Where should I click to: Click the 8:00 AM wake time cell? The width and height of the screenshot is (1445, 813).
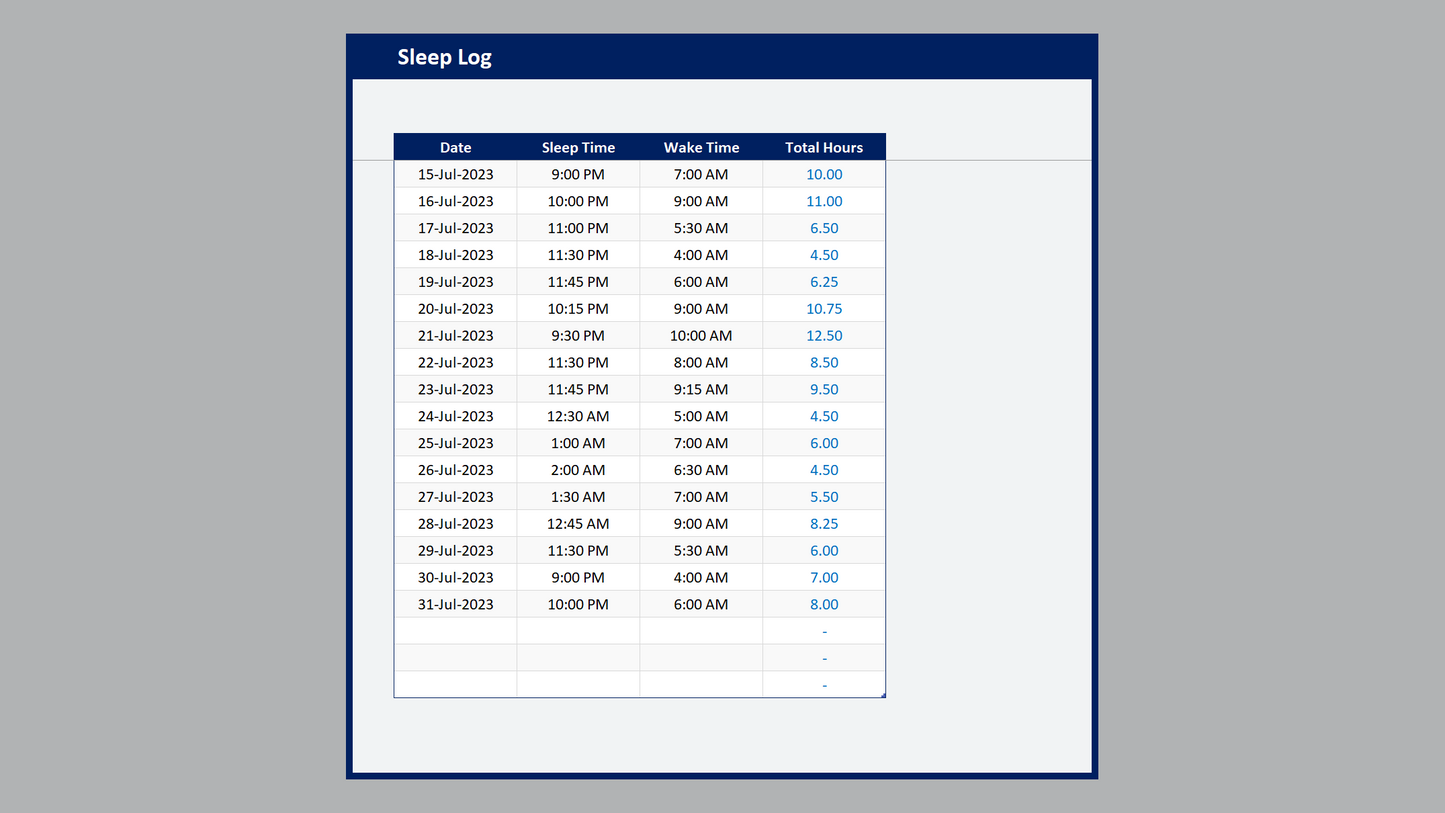click(x=701, y=362)
